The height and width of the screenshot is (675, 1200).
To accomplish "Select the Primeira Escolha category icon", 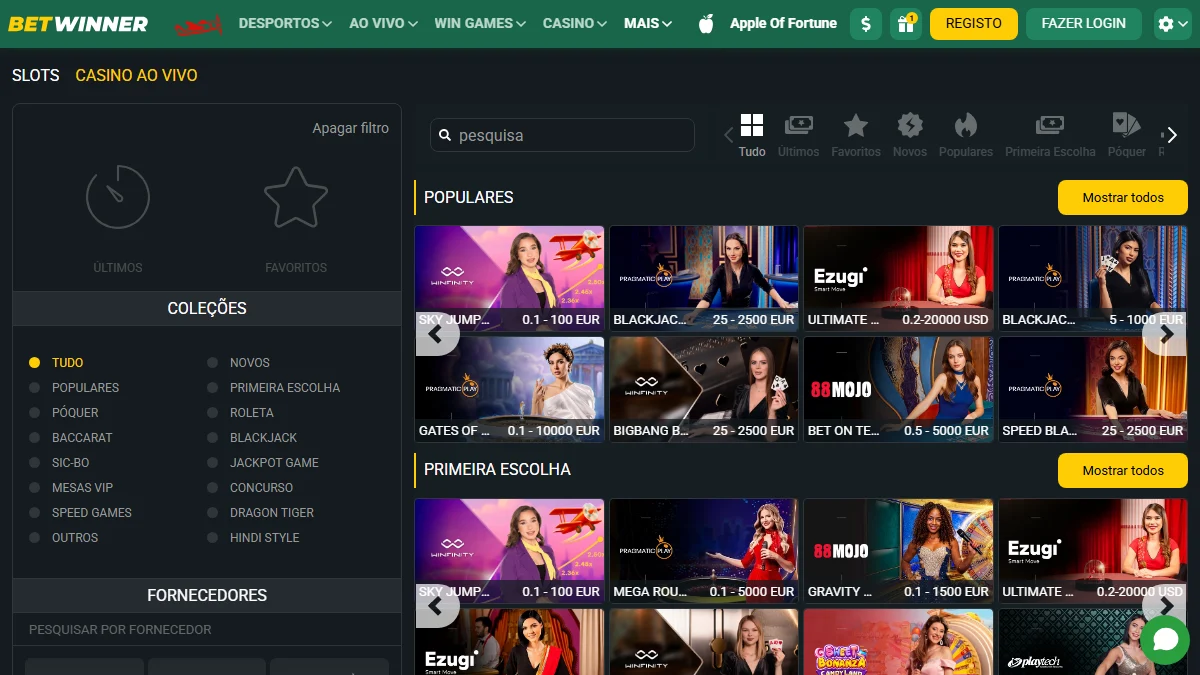I will 1050,126.
